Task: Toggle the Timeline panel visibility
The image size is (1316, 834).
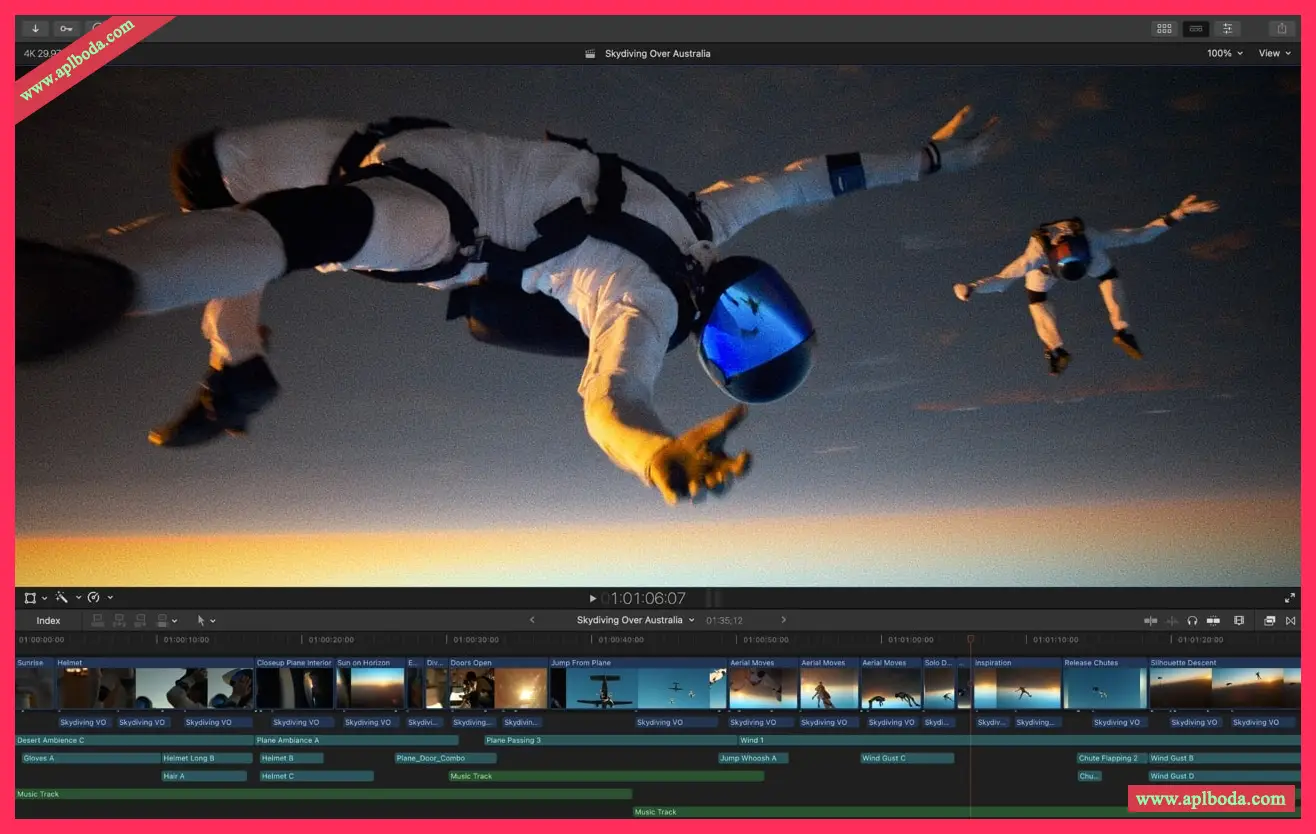Action: pos(1195,28)
